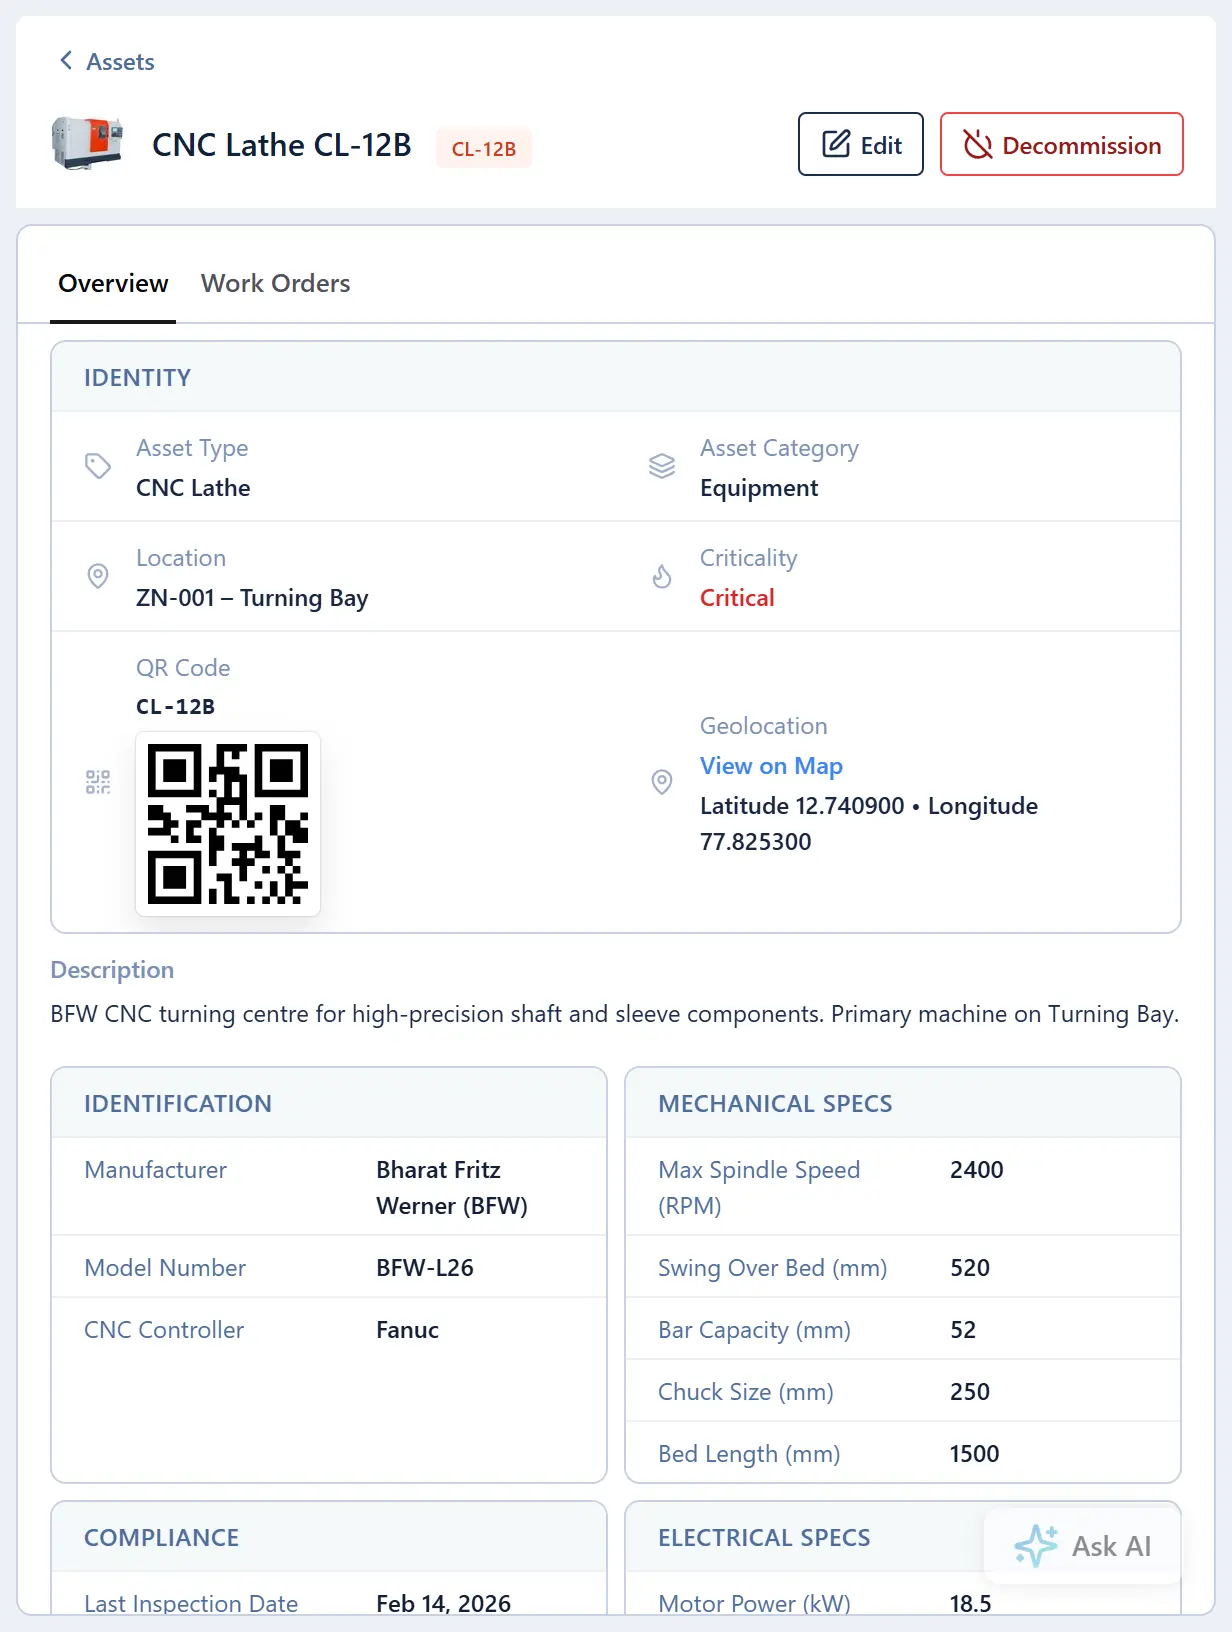Open the Edit asset button
Screen dimensions: 1232x1632
[860, 144]
